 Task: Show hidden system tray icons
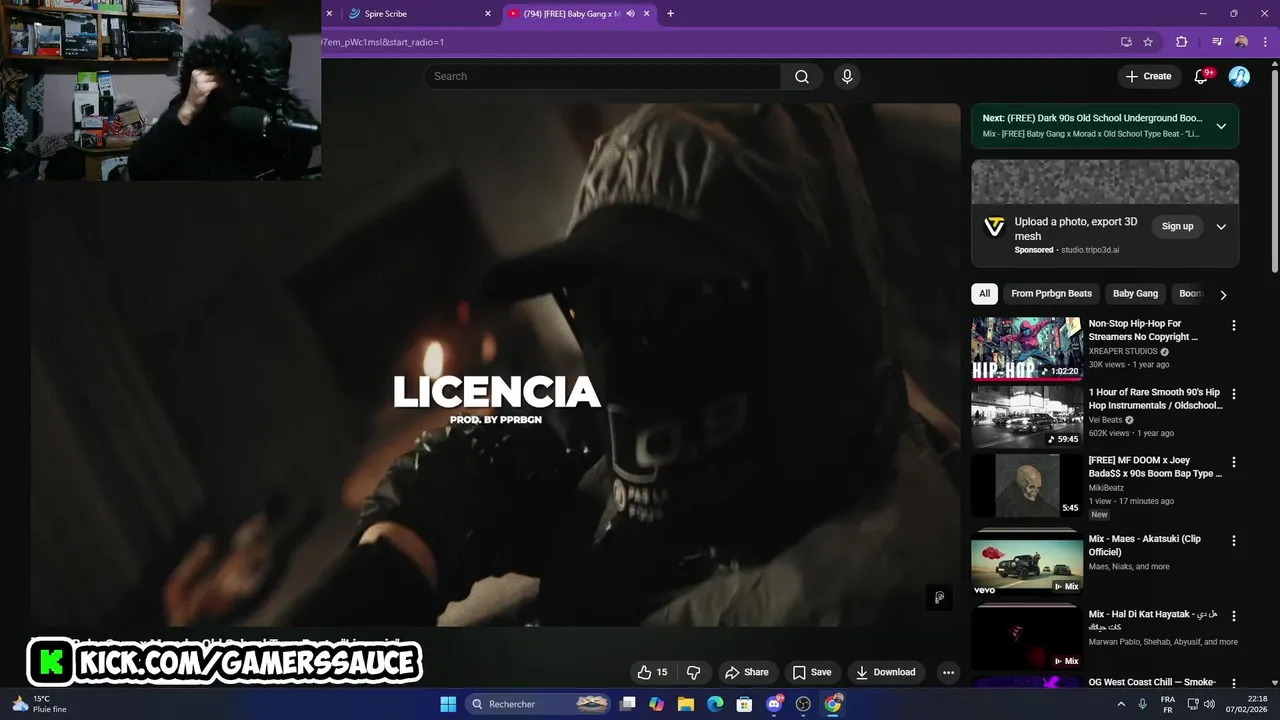1123,704
